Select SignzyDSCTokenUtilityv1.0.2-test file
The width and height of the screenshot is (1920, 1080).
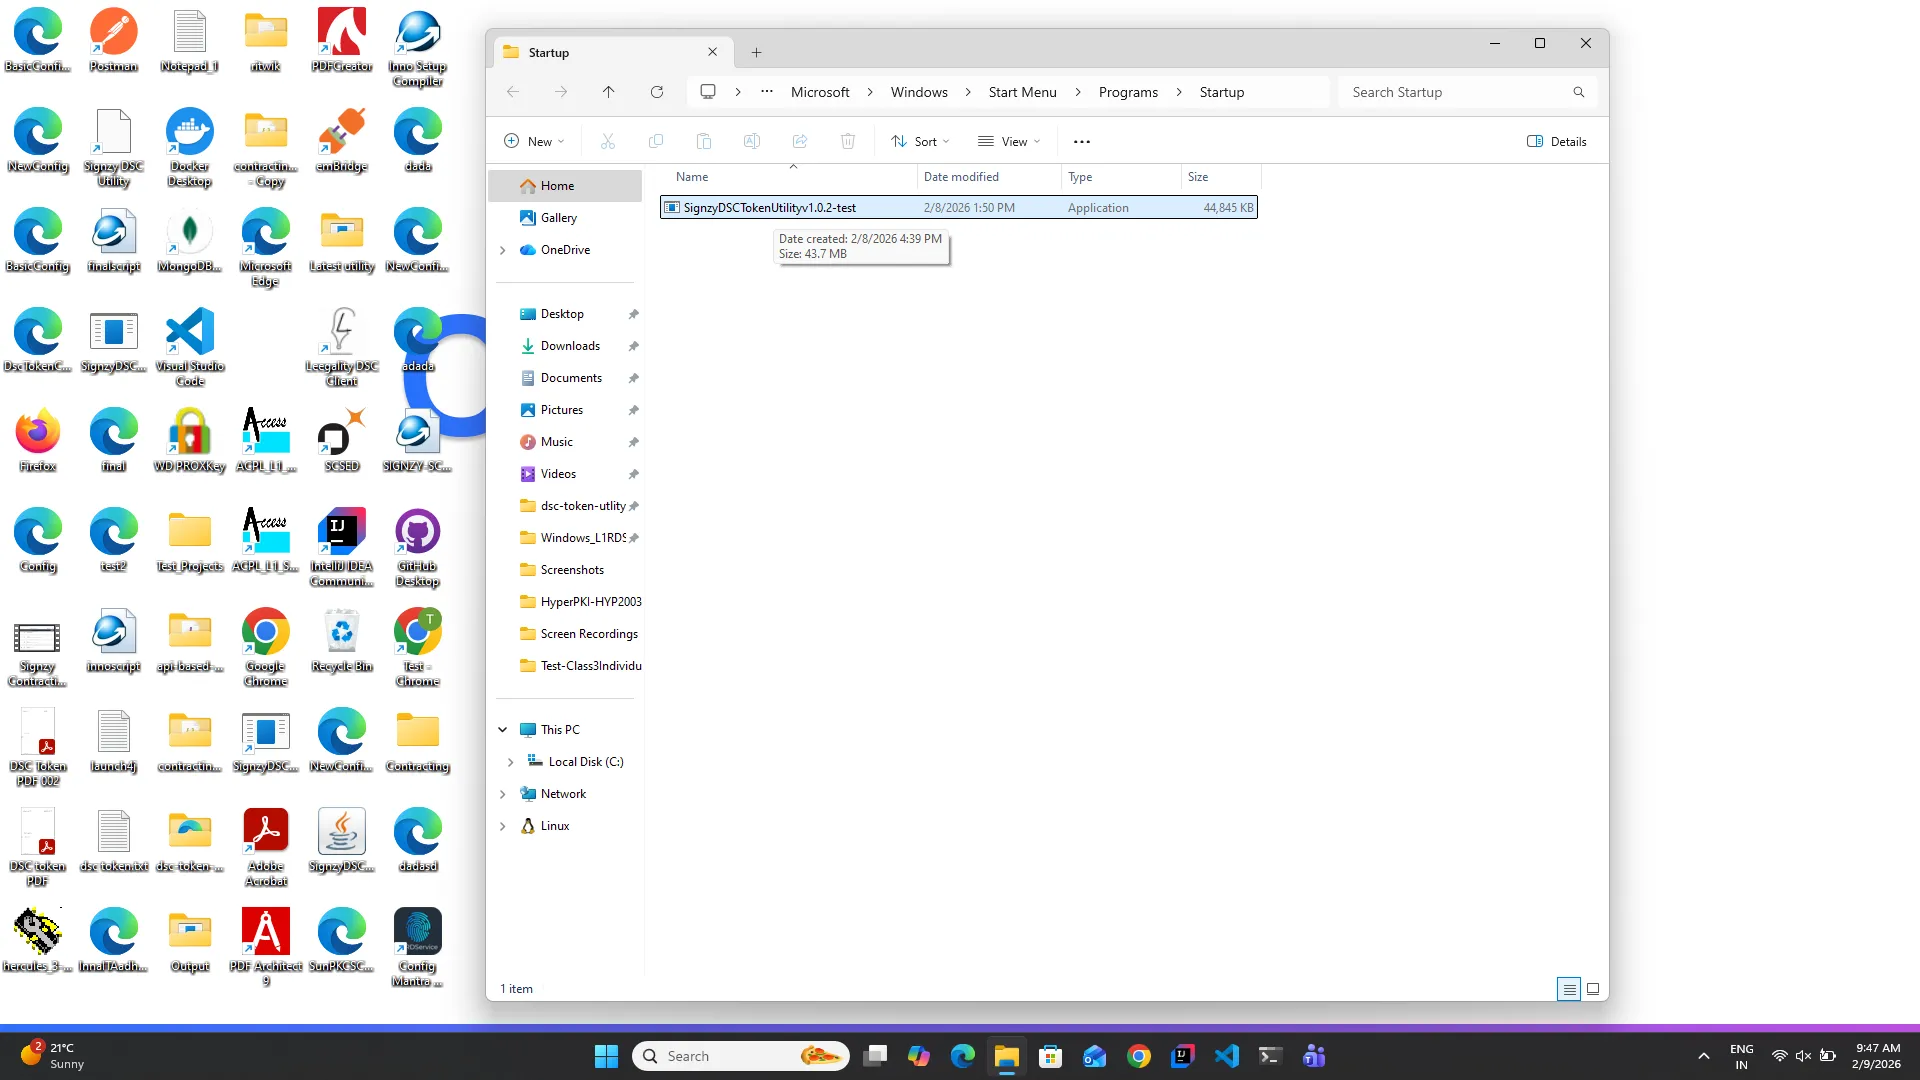(958, 208)
